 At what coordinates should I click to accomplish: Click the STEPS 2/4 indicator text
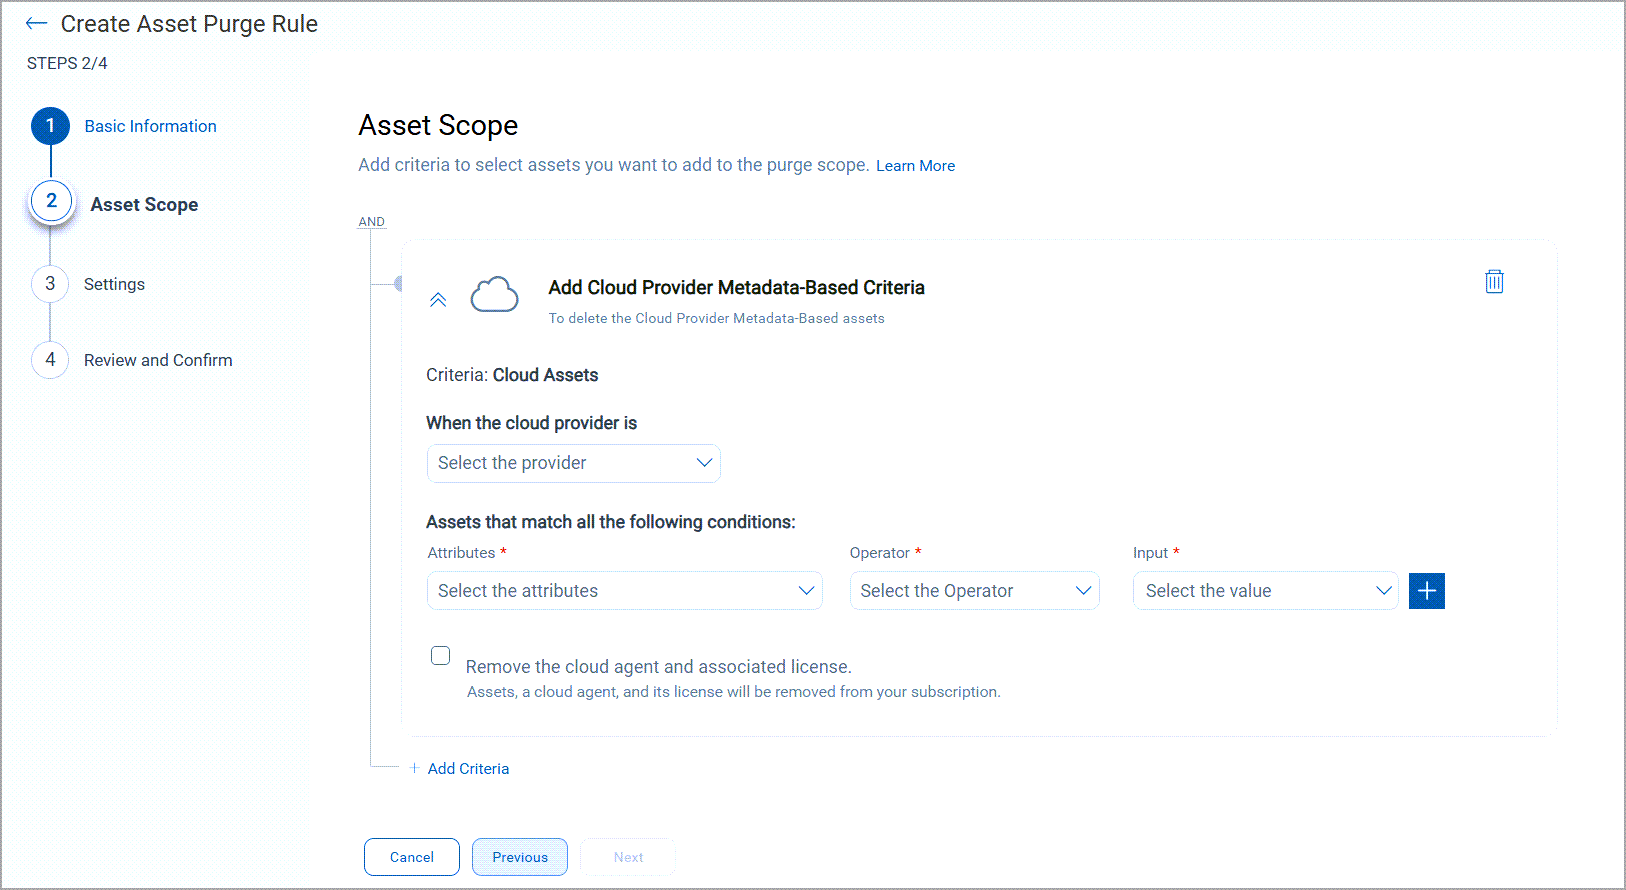tap(67, 63)
